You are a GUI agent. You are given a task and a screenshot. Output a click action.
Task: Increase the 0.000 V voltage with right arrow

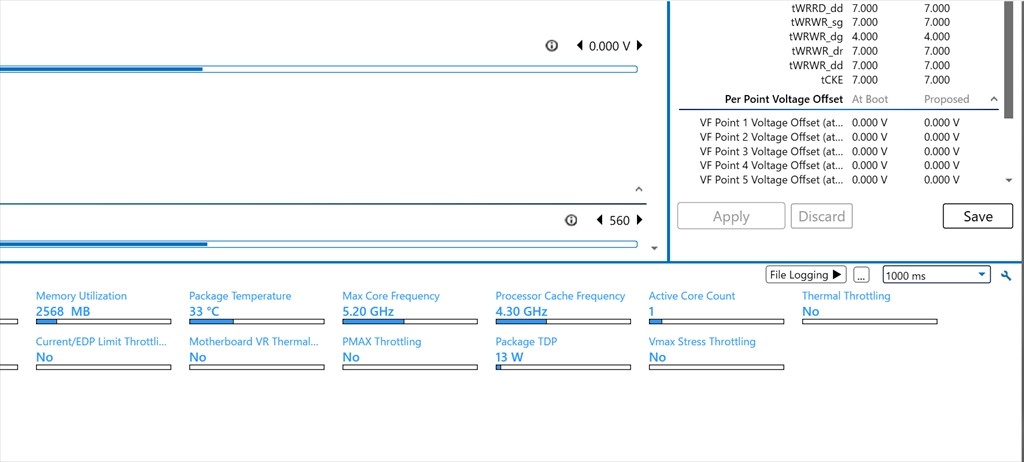pyautogui.click(x=639, y=46)
